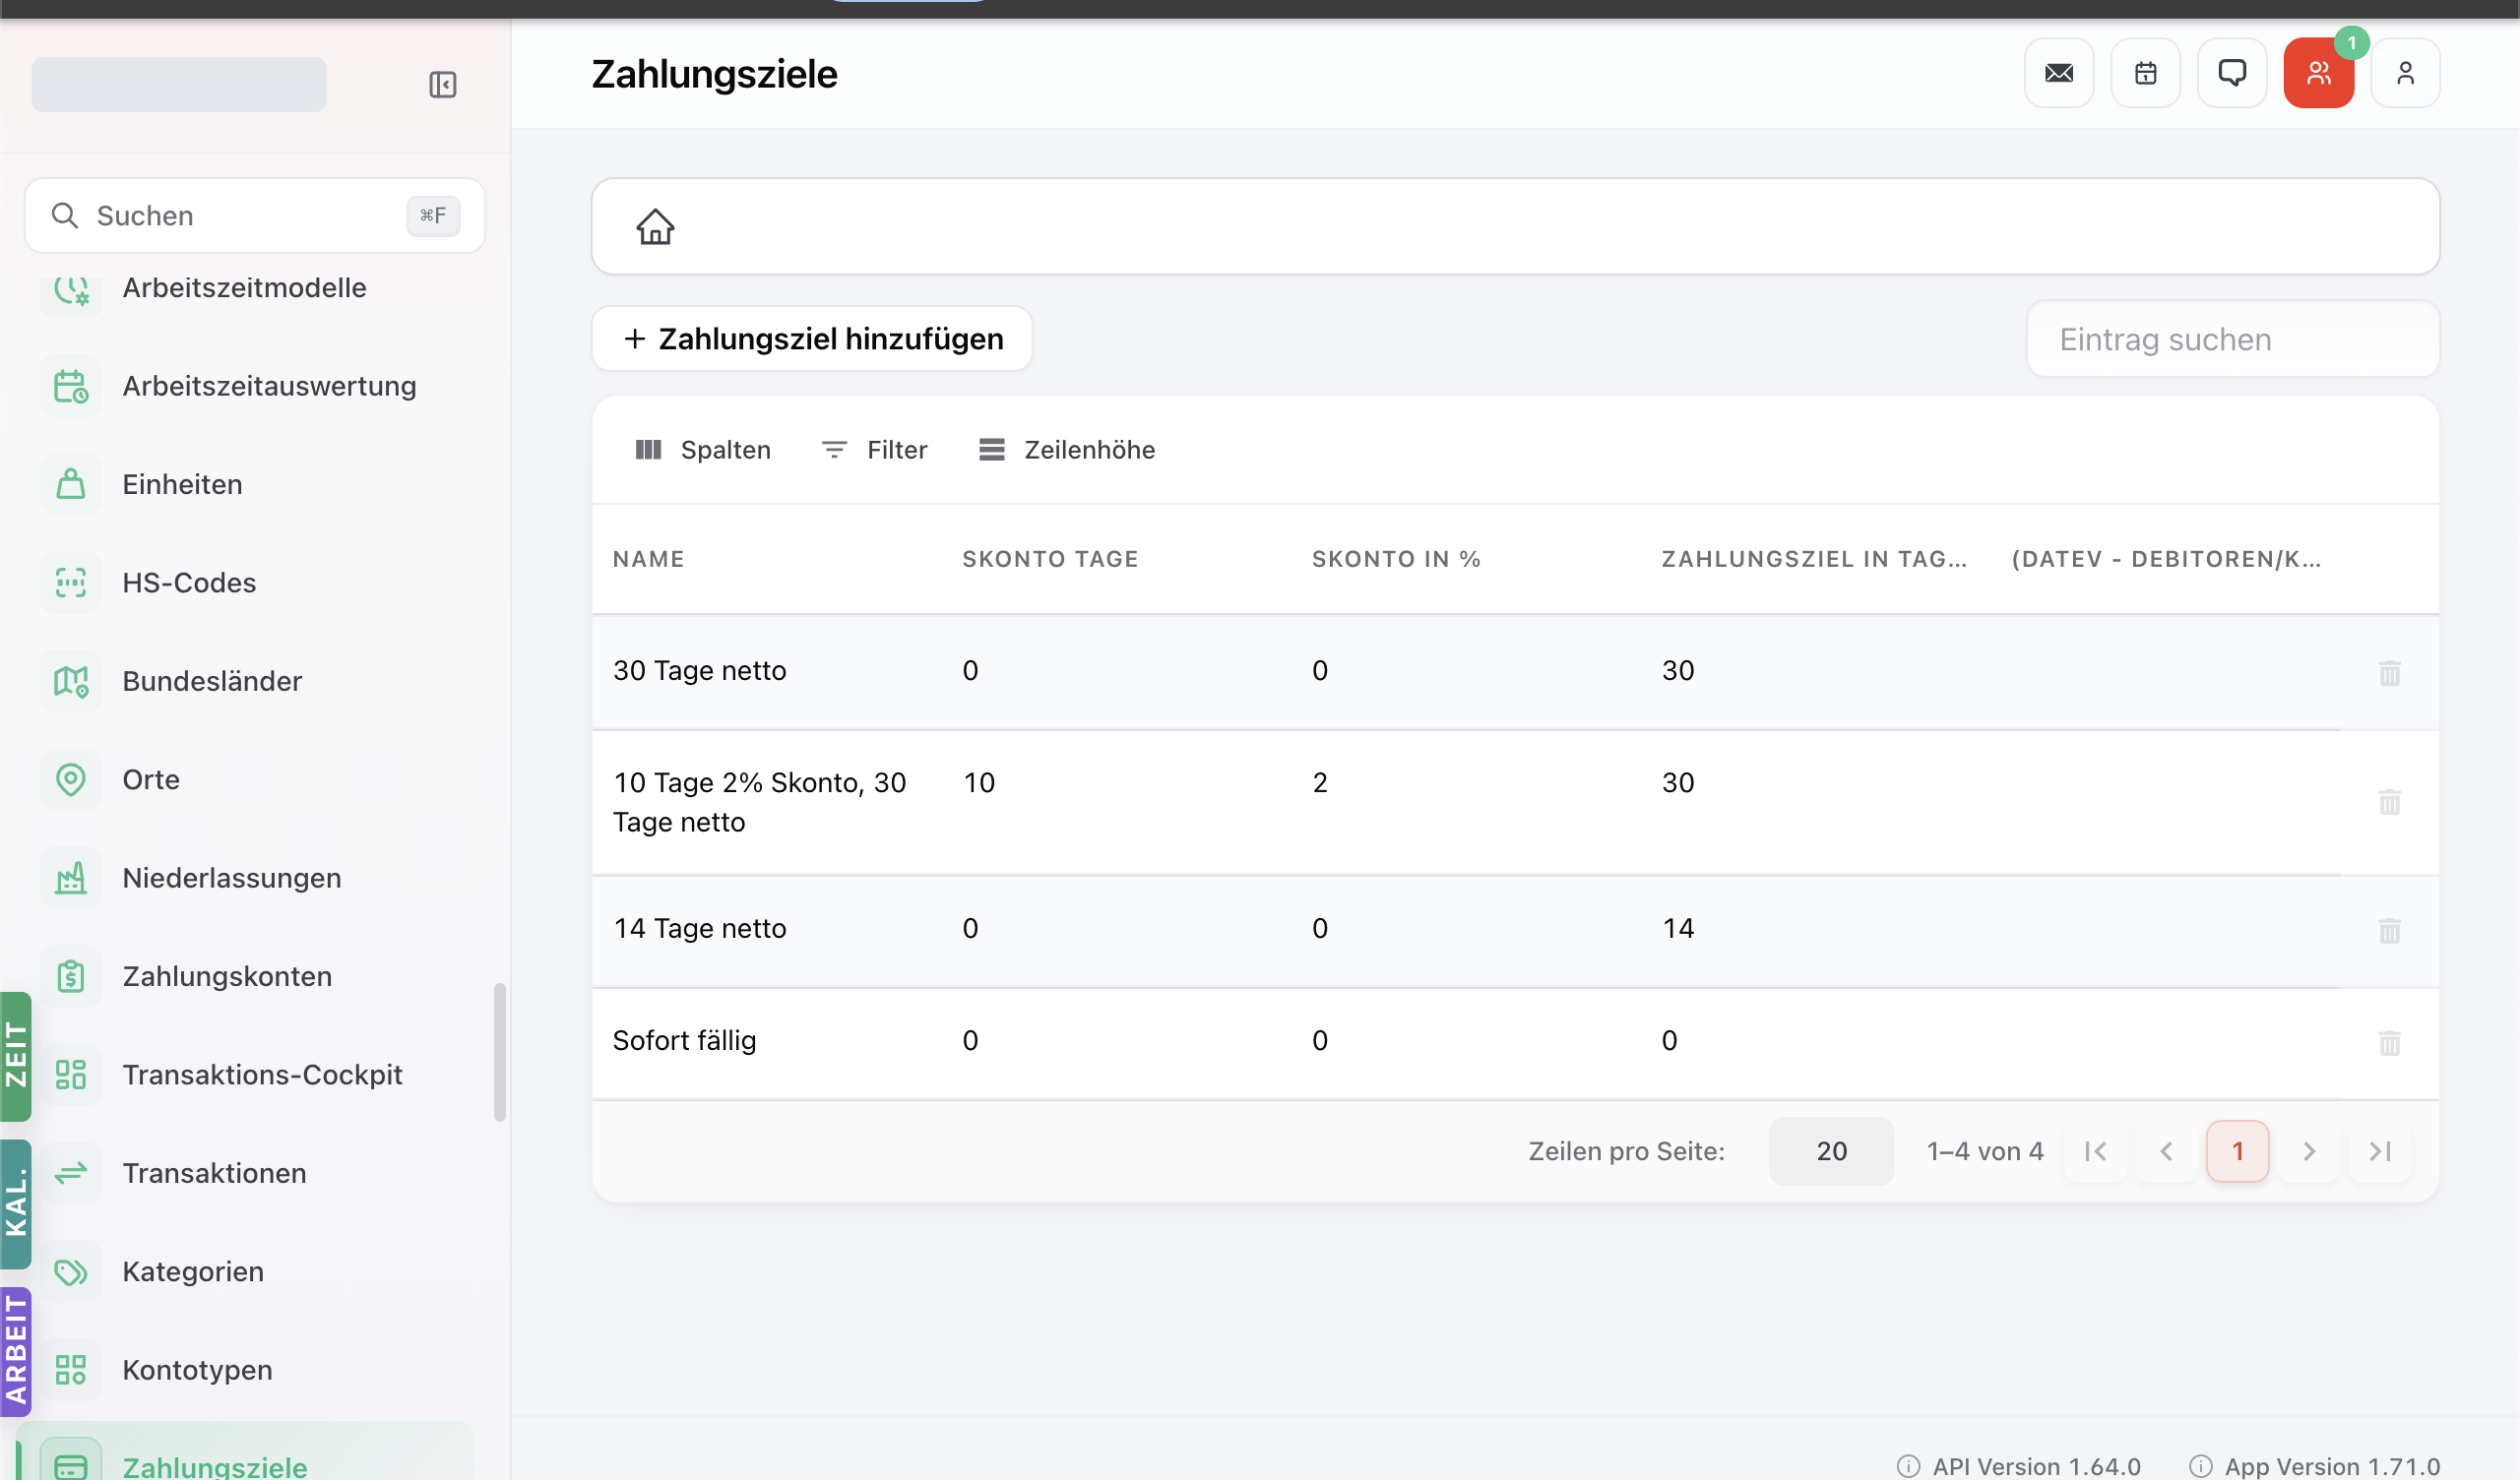Collapse the sidebar with the panel icon
The height and width of the screenshot is (1480, 2520).
click(x=442, y=85)
